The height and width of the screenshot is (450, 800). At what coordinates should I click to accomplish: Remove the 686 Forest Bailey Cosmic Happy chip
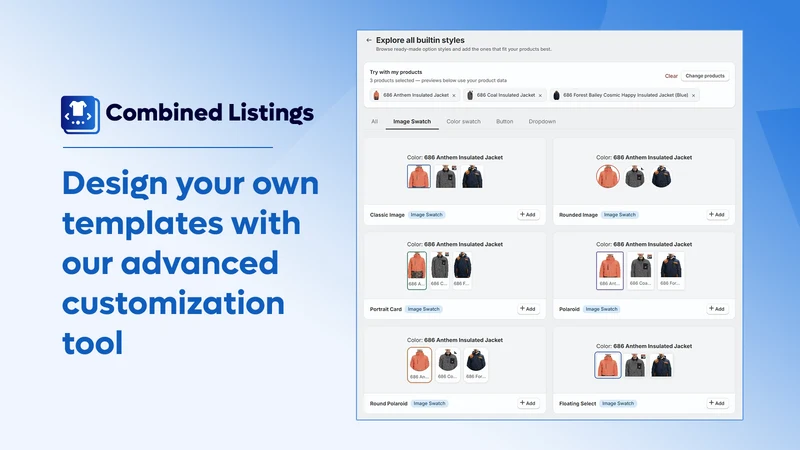tap(693, 95)
